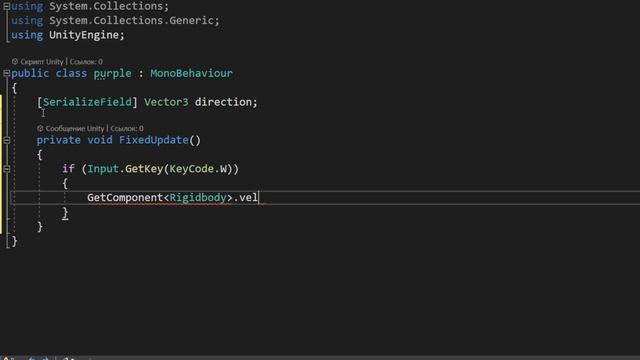Click the GetKey method call

(144, 169)
